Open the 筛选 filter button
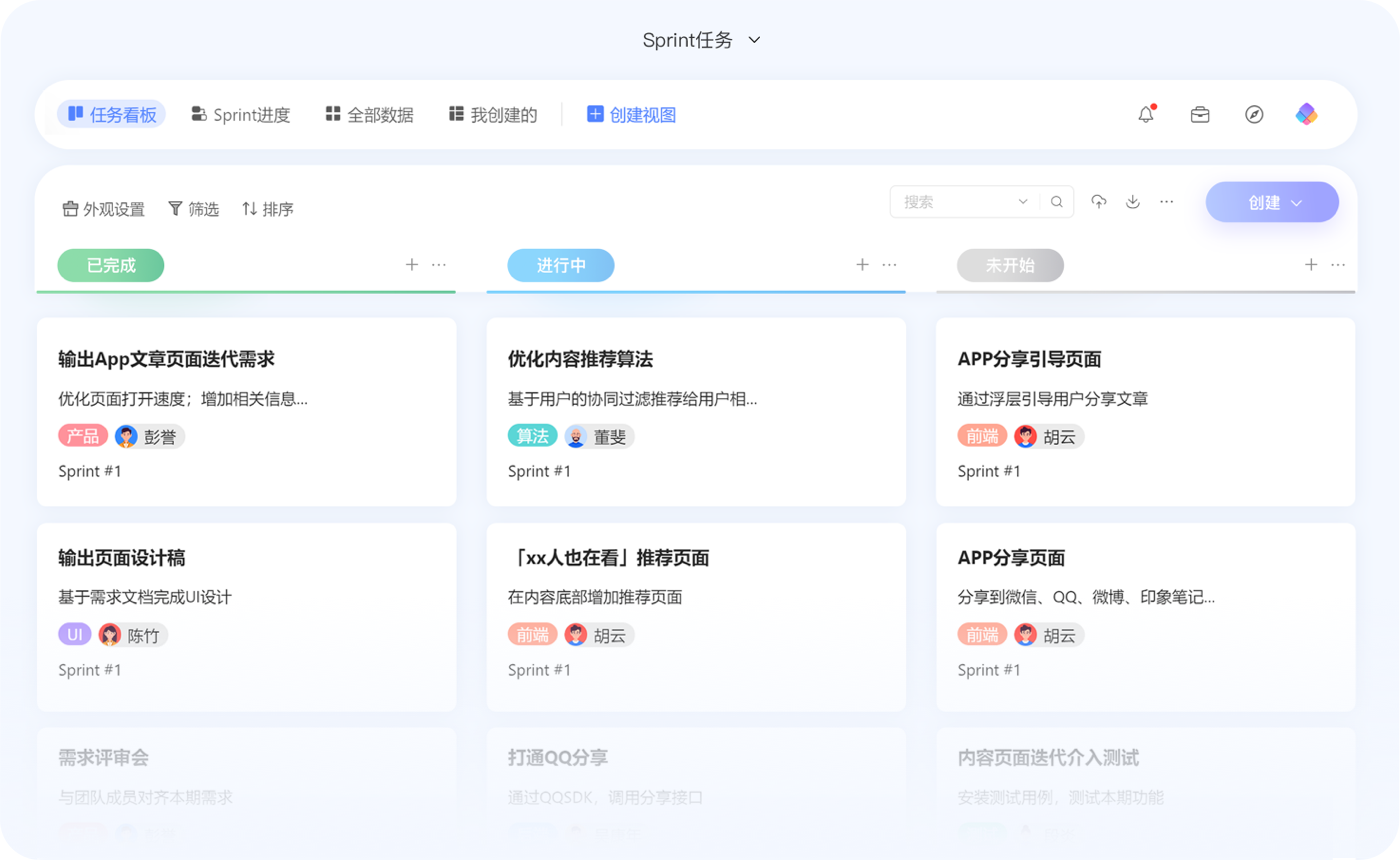The height and width of the screenshot is (860, 1400). [193, 209]
